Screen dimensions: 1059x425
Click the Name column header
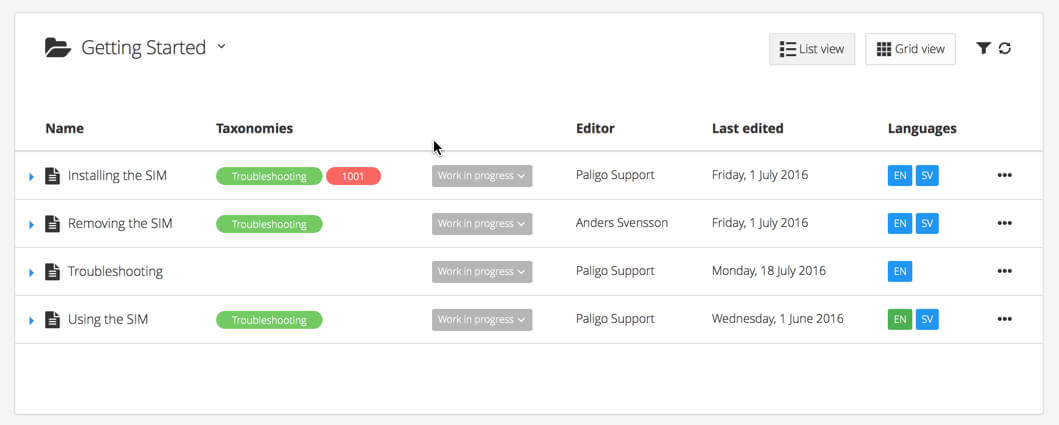click(65, 128)
